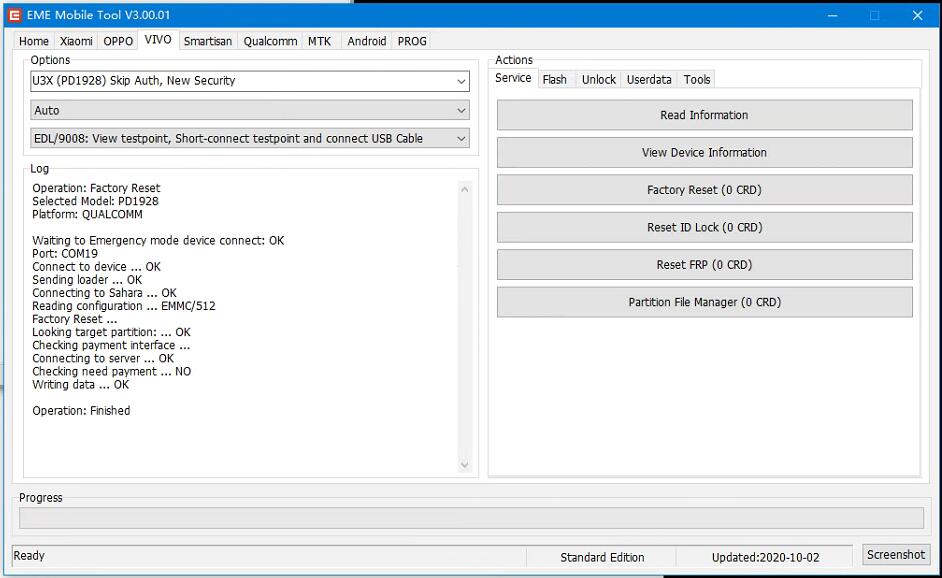942x578 pixels.
Task: Click View Device Information button
Action: [x=705, y=153]
